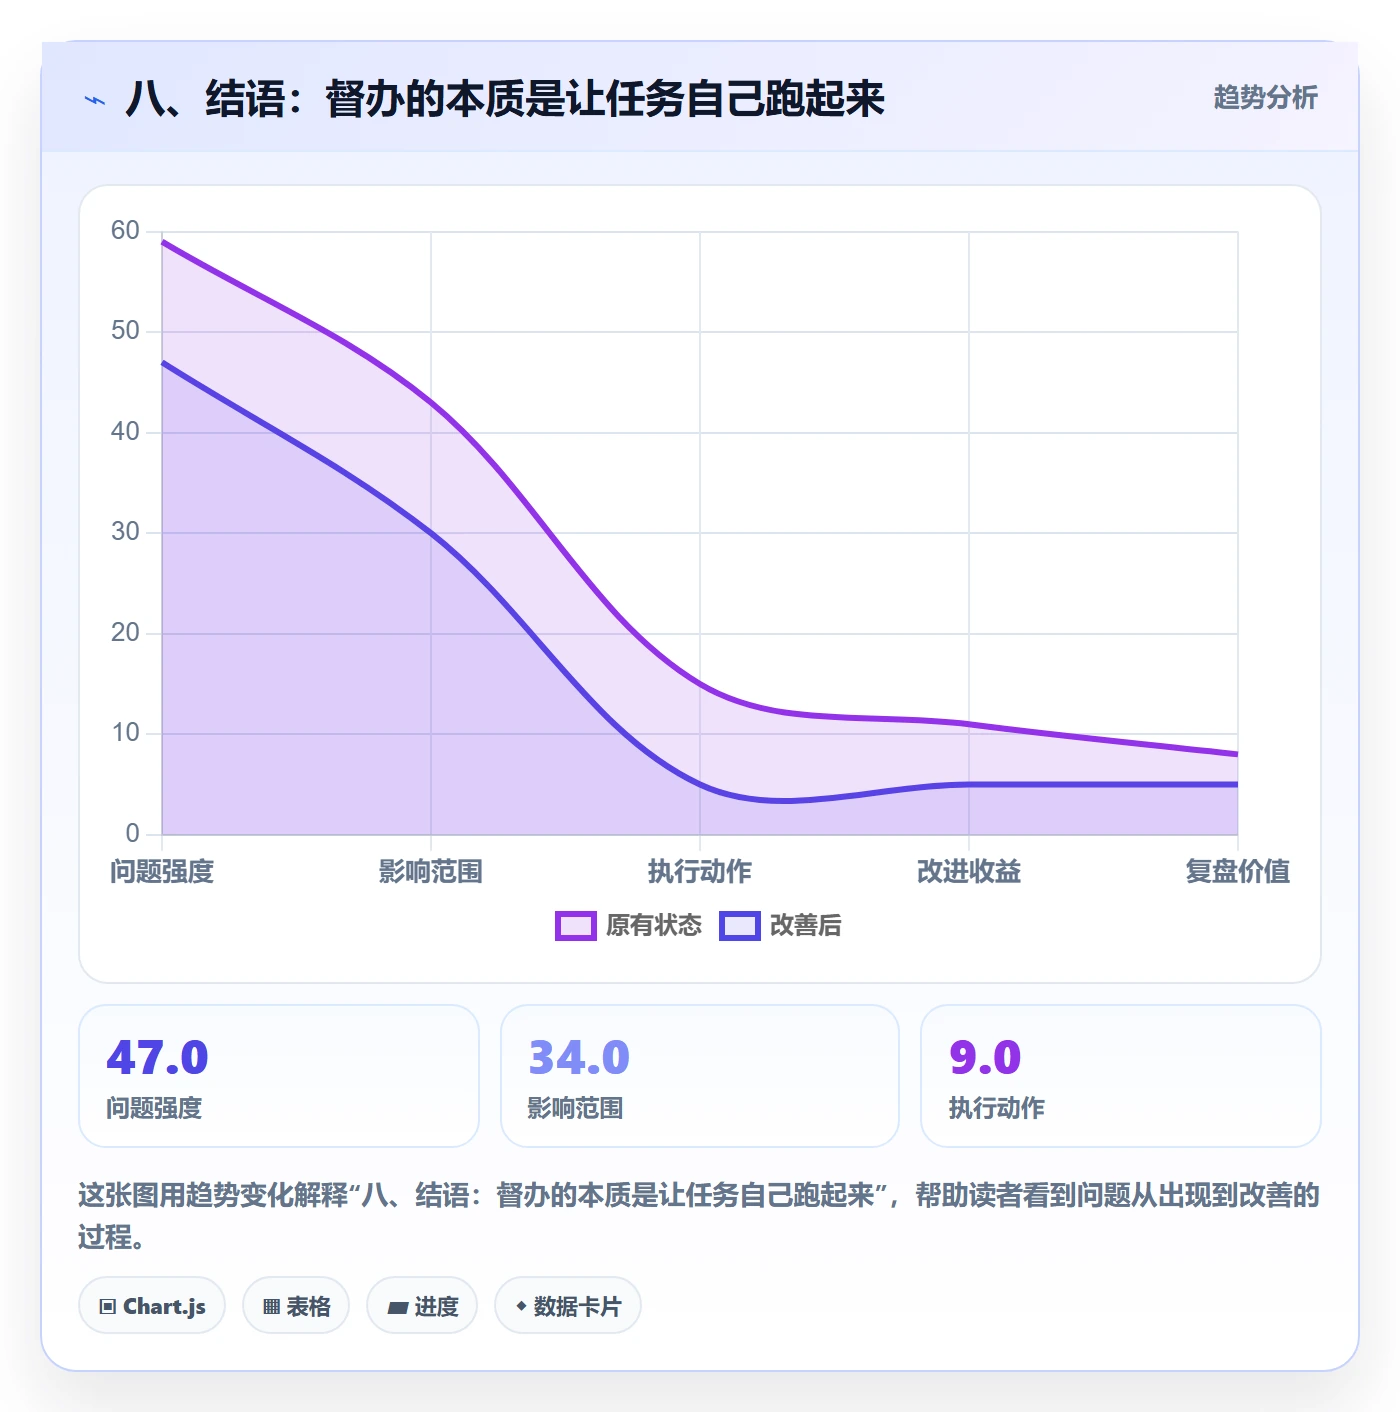The height and width of the screenshot is (1412, 1400).
Task: Click the 改善后 legend label
Action: 806,926
